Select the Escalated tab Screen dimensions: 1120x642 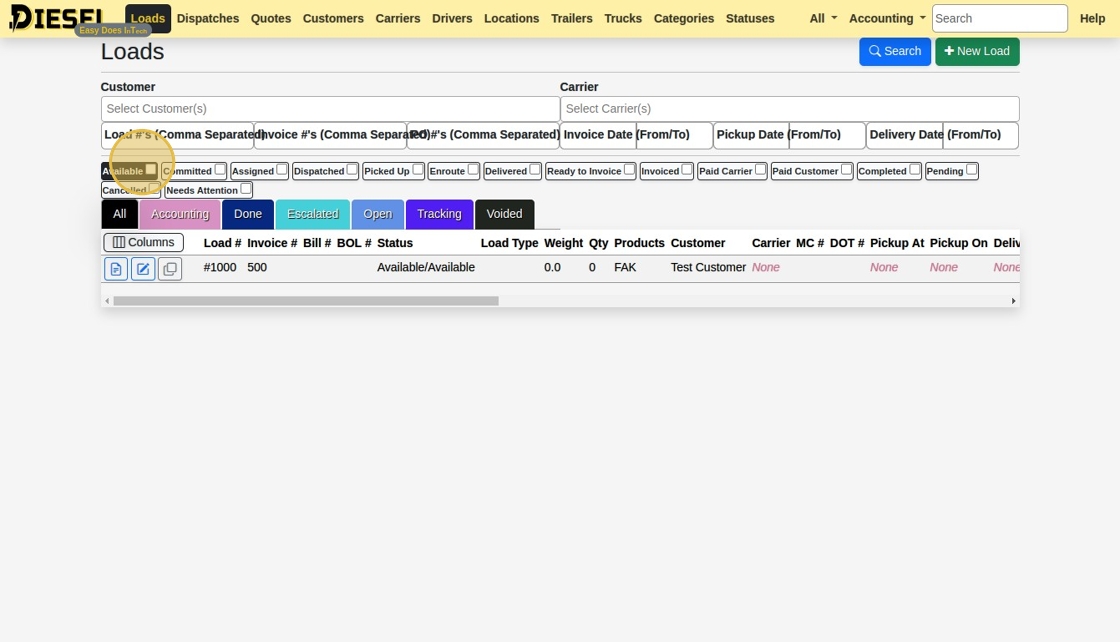(313, 214)
